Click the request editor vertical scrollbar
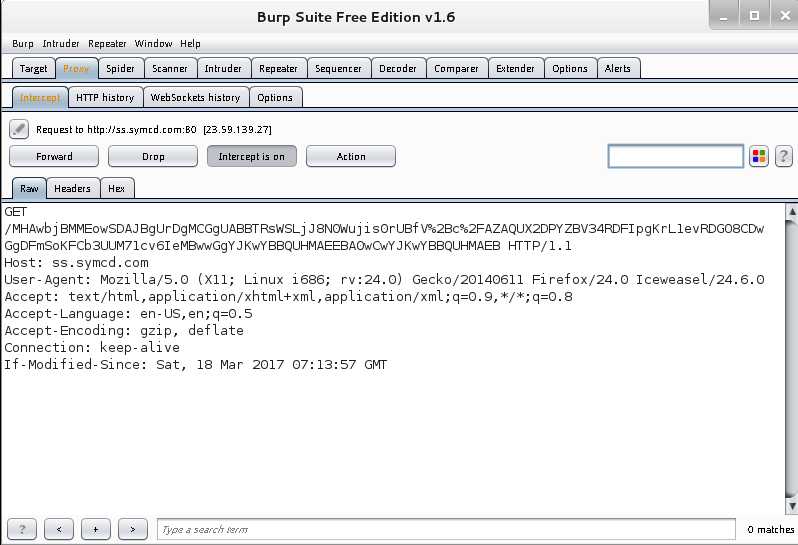Viewport: 798px width, 545px height. (x=791, y=358)
